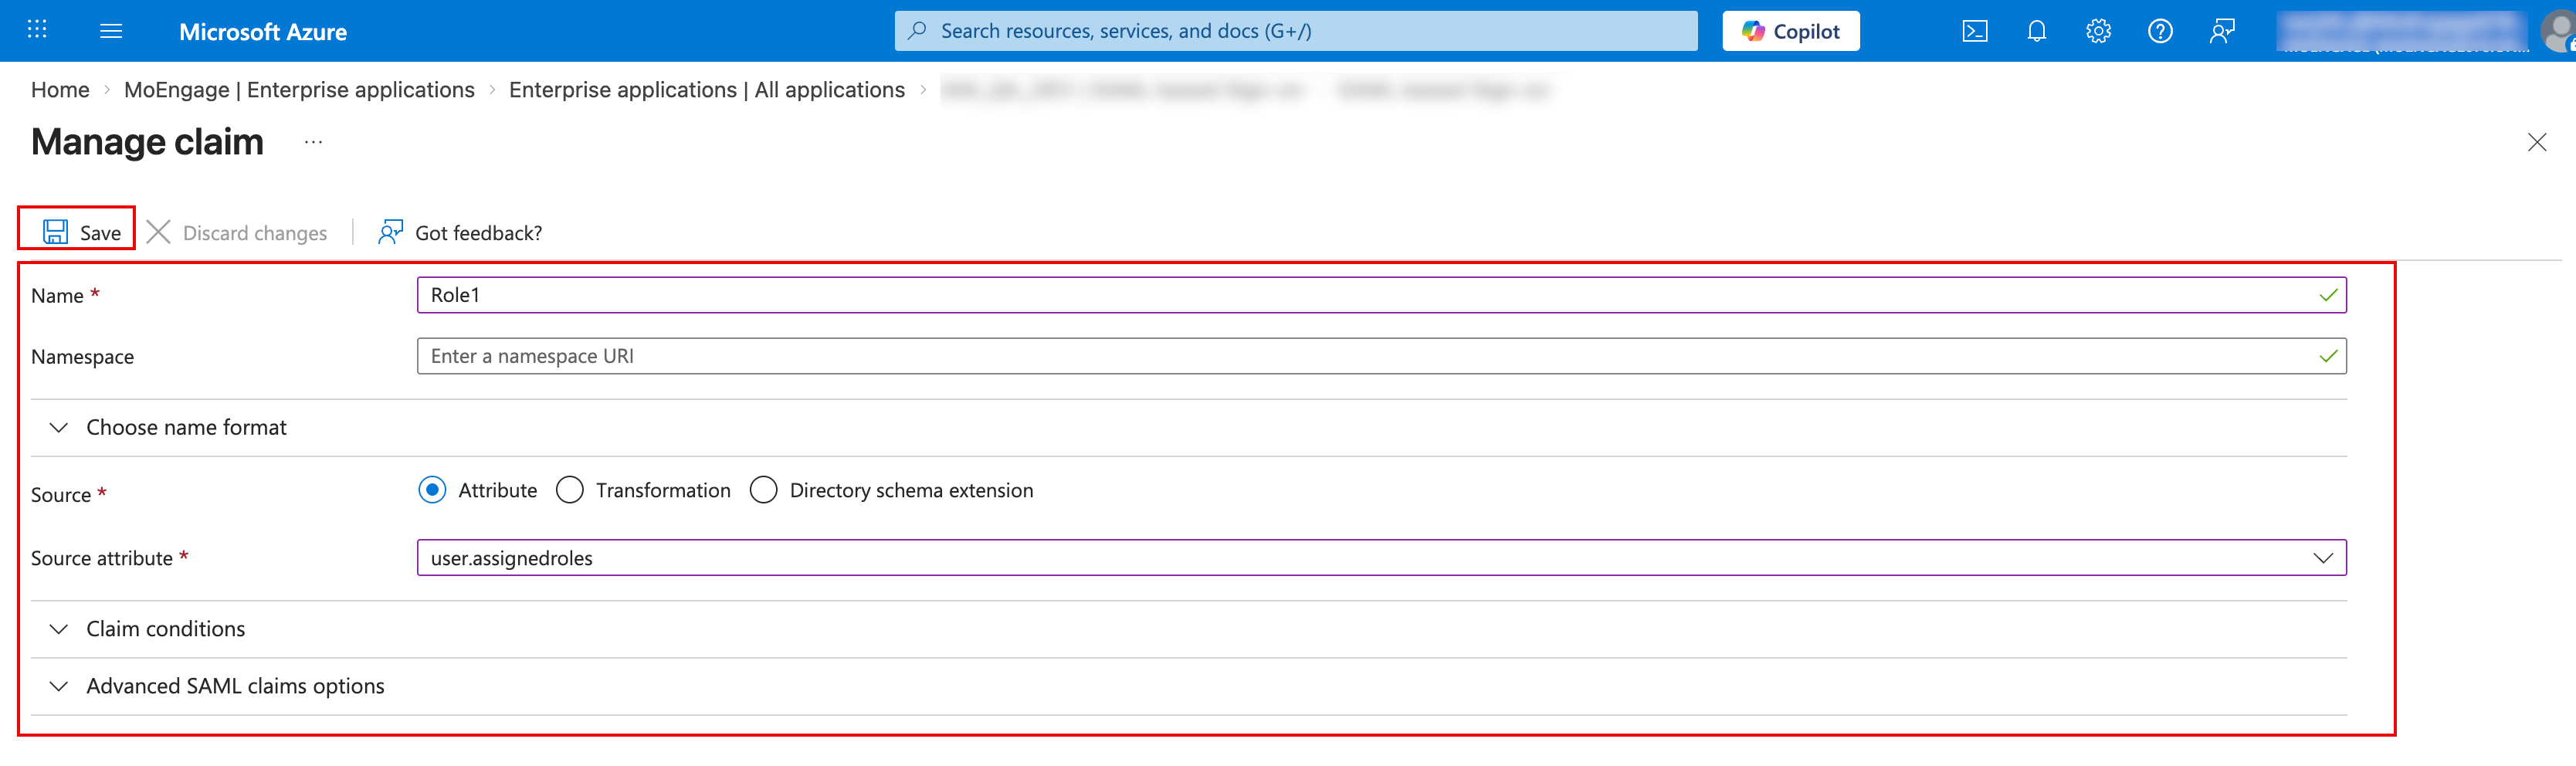Open the Azure portal hamburger menu

[111, 31]
